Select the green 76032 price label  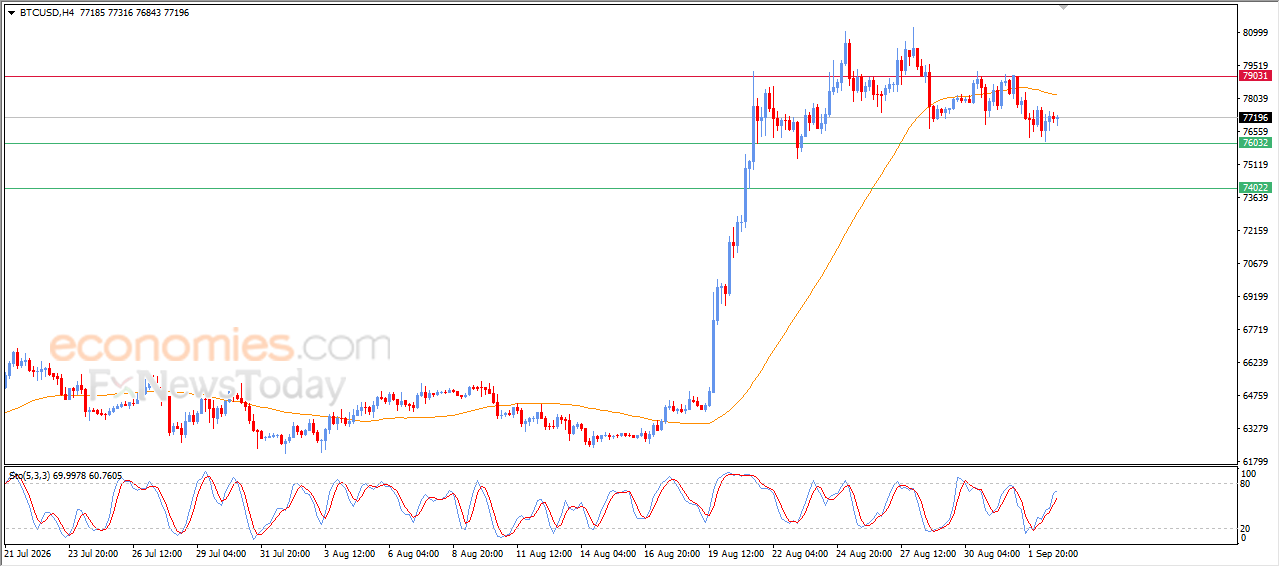click(1255, 143)
